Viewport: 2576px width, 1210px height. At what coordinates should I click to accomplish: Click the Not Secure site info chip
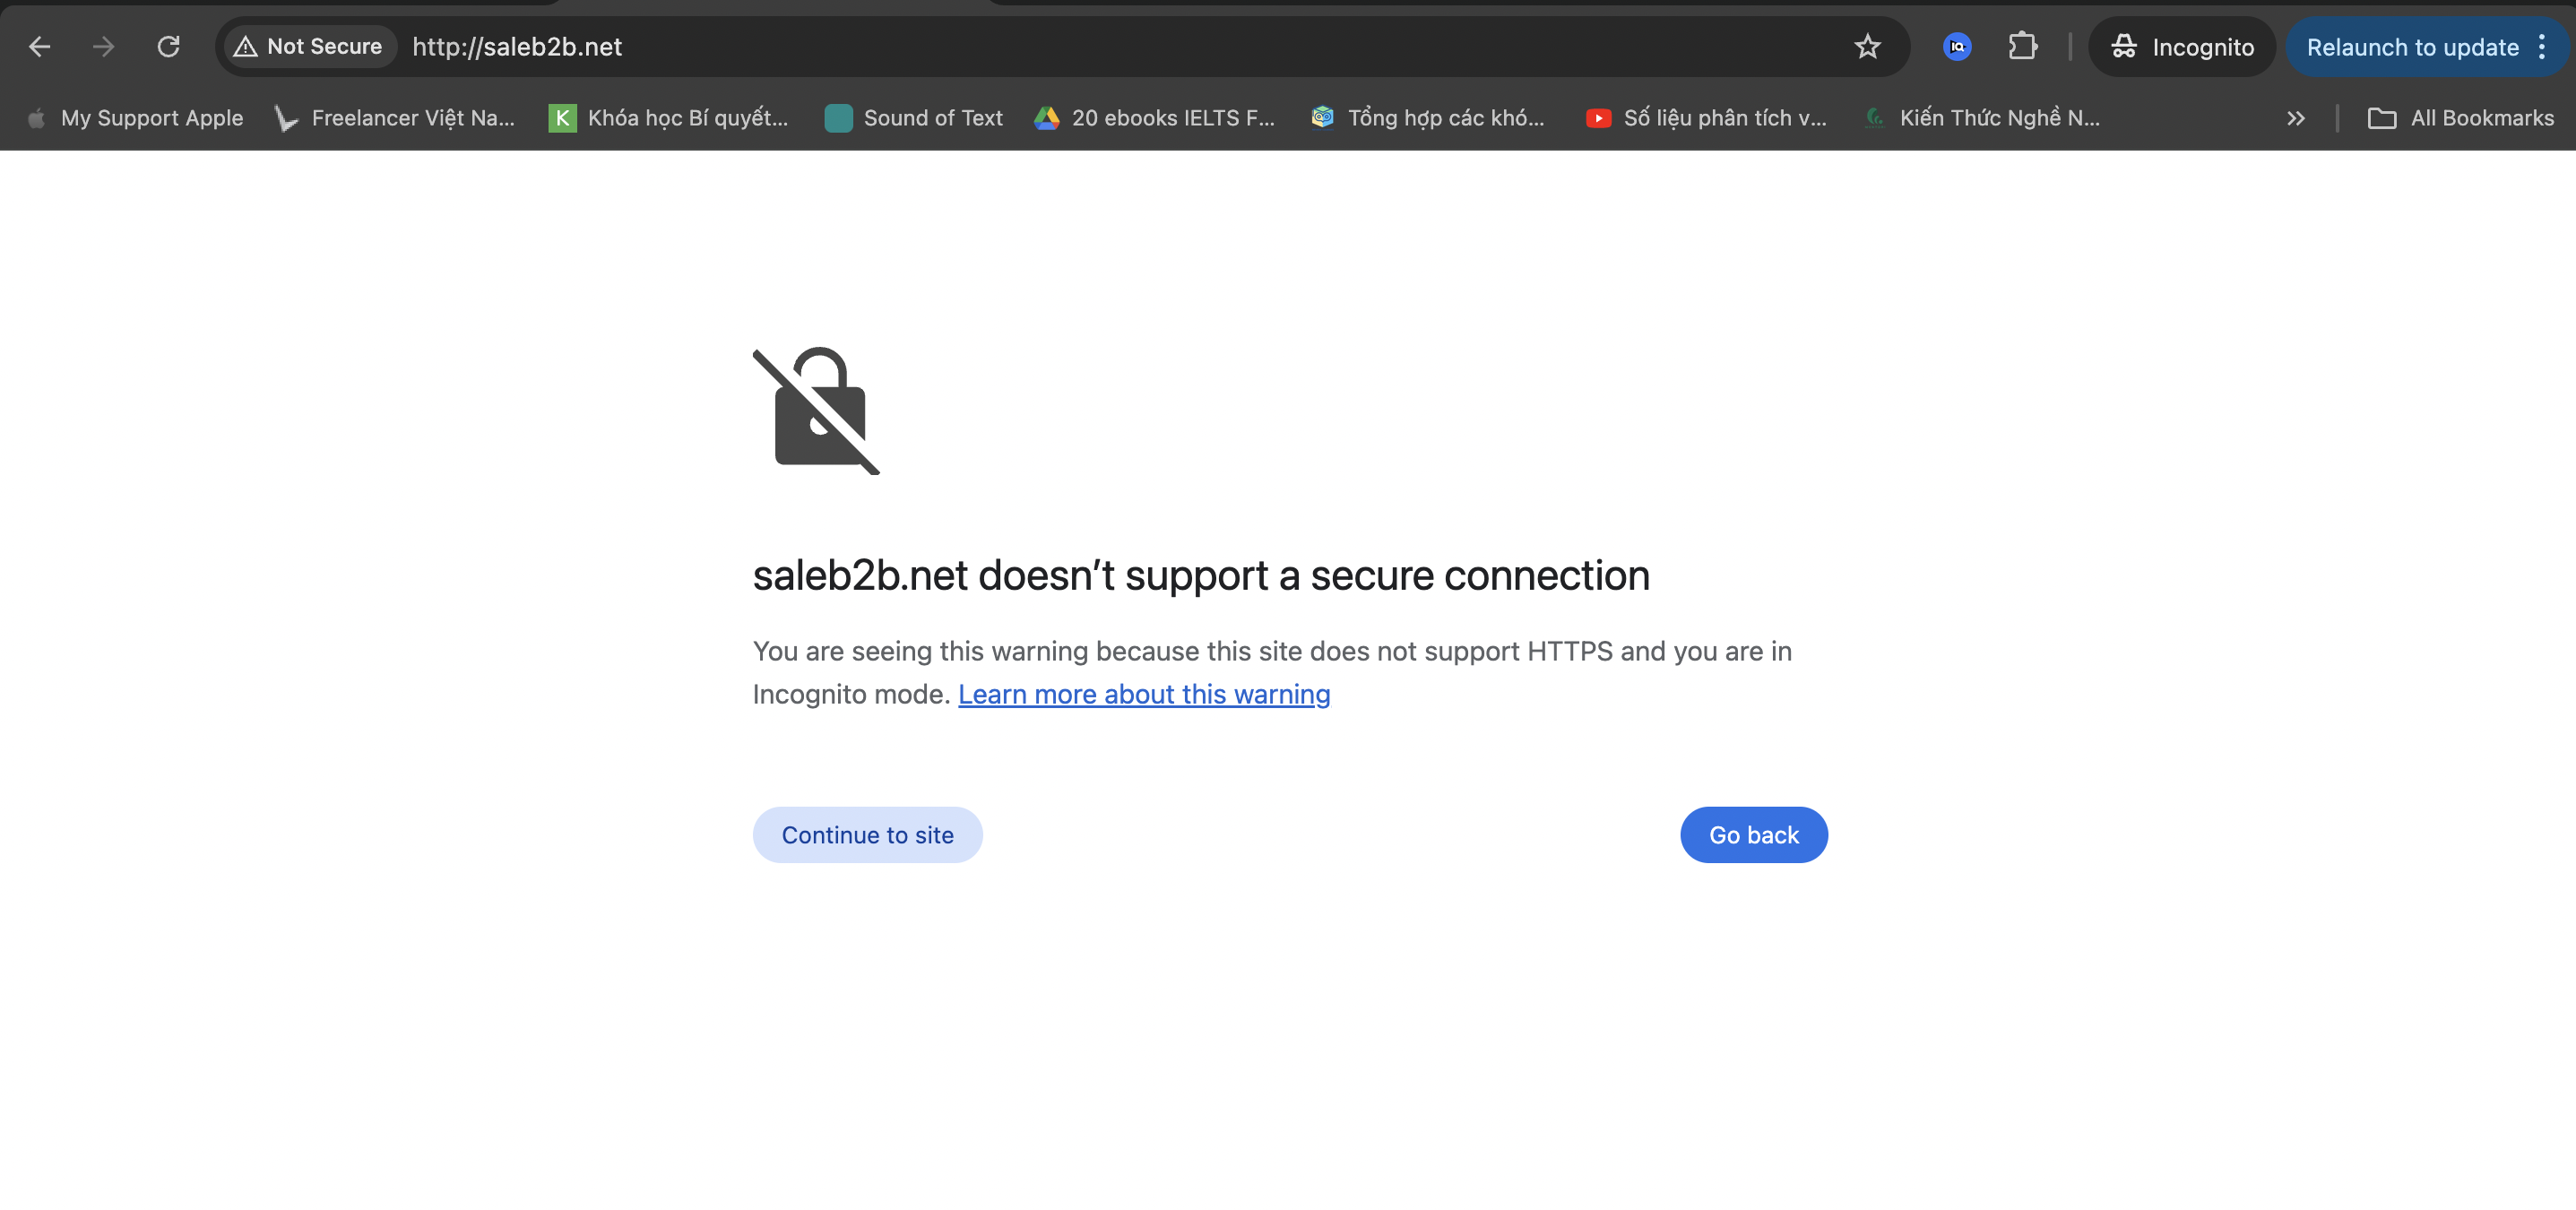(309, 47)
